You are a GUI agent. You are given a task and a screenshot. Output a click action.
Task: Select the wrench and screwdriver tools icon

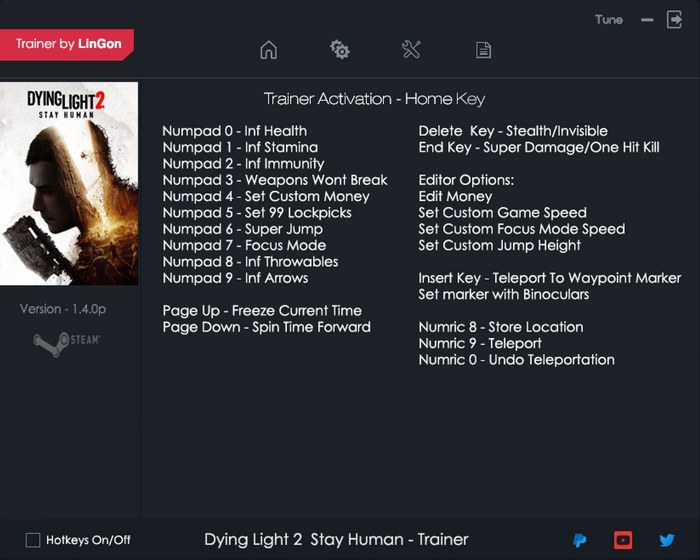[411, 50]
